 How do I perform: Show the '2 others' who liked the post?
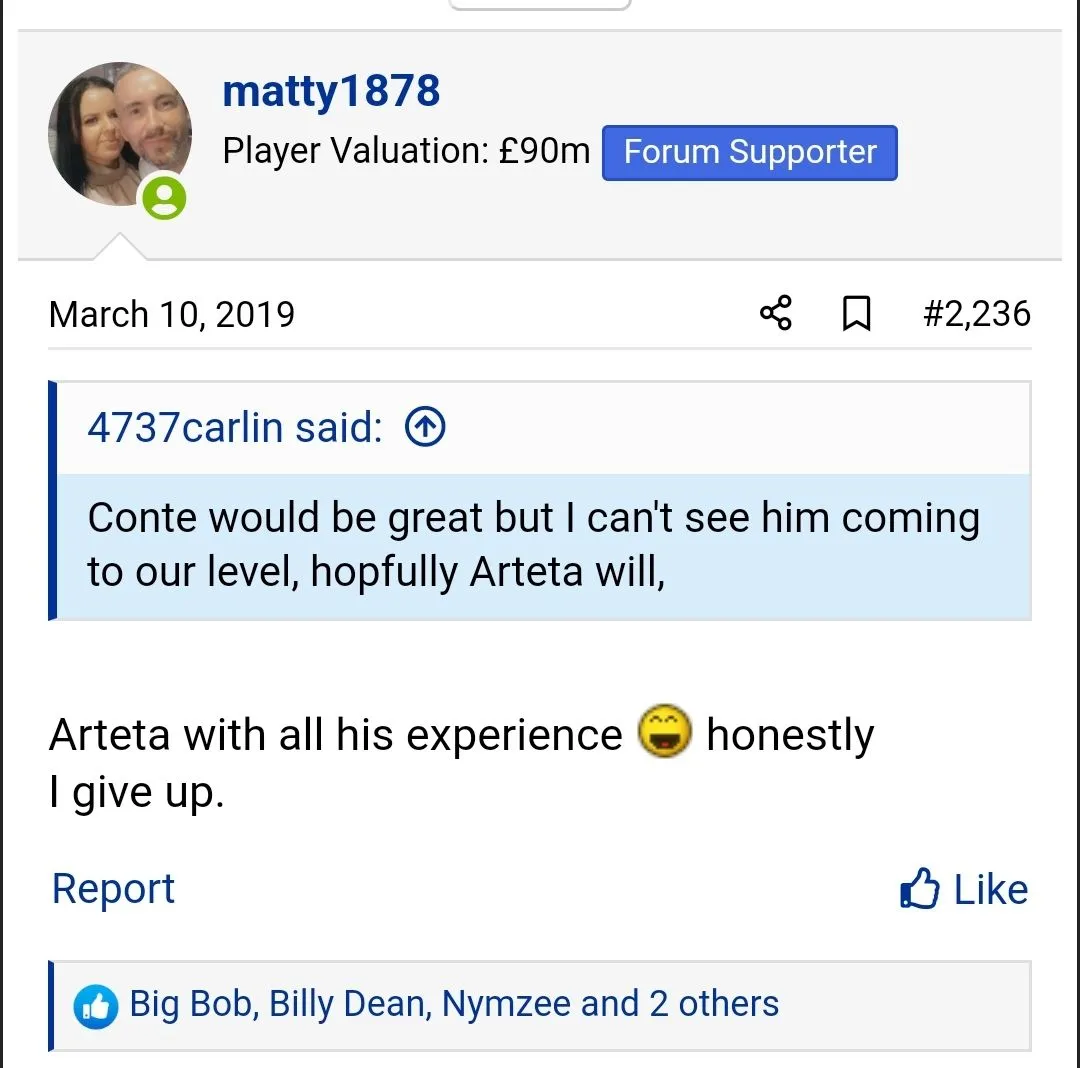coord(714,1004)
